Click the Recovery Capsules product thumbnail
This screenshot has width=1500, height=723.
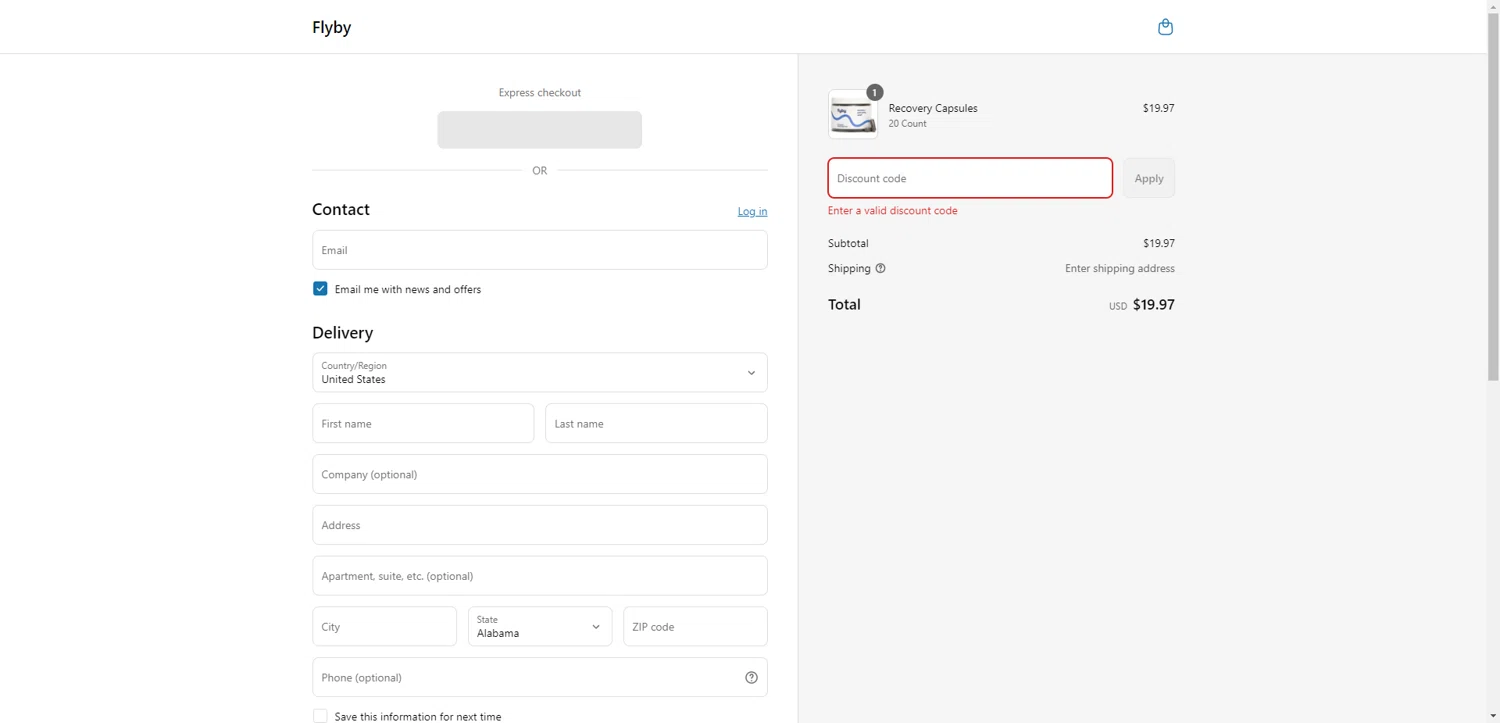click(852, 114)
